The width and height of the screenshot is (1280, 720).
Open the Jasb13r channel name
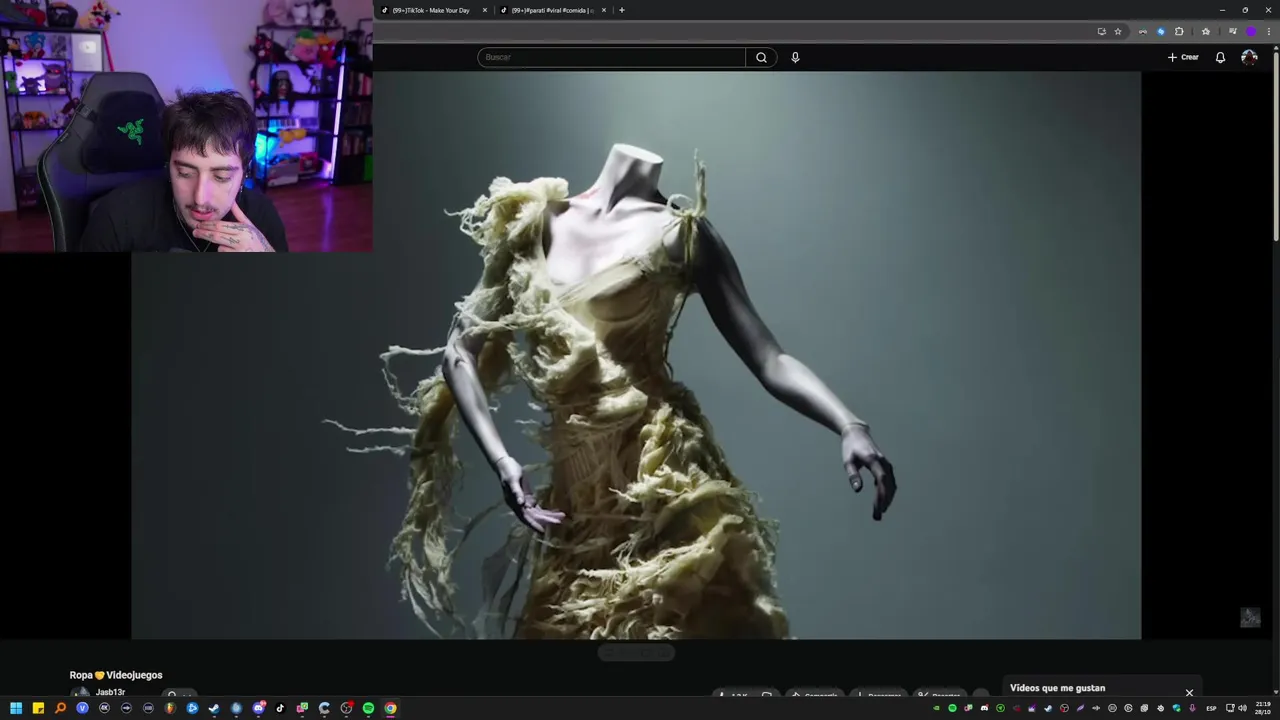110,692
